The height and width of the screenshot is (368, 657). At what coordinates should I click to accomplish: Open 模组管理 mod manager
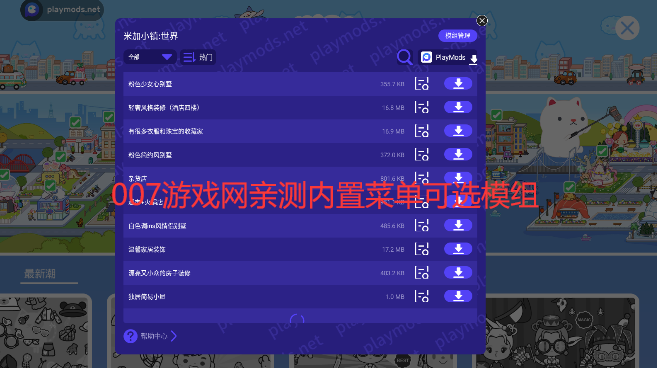458,36
